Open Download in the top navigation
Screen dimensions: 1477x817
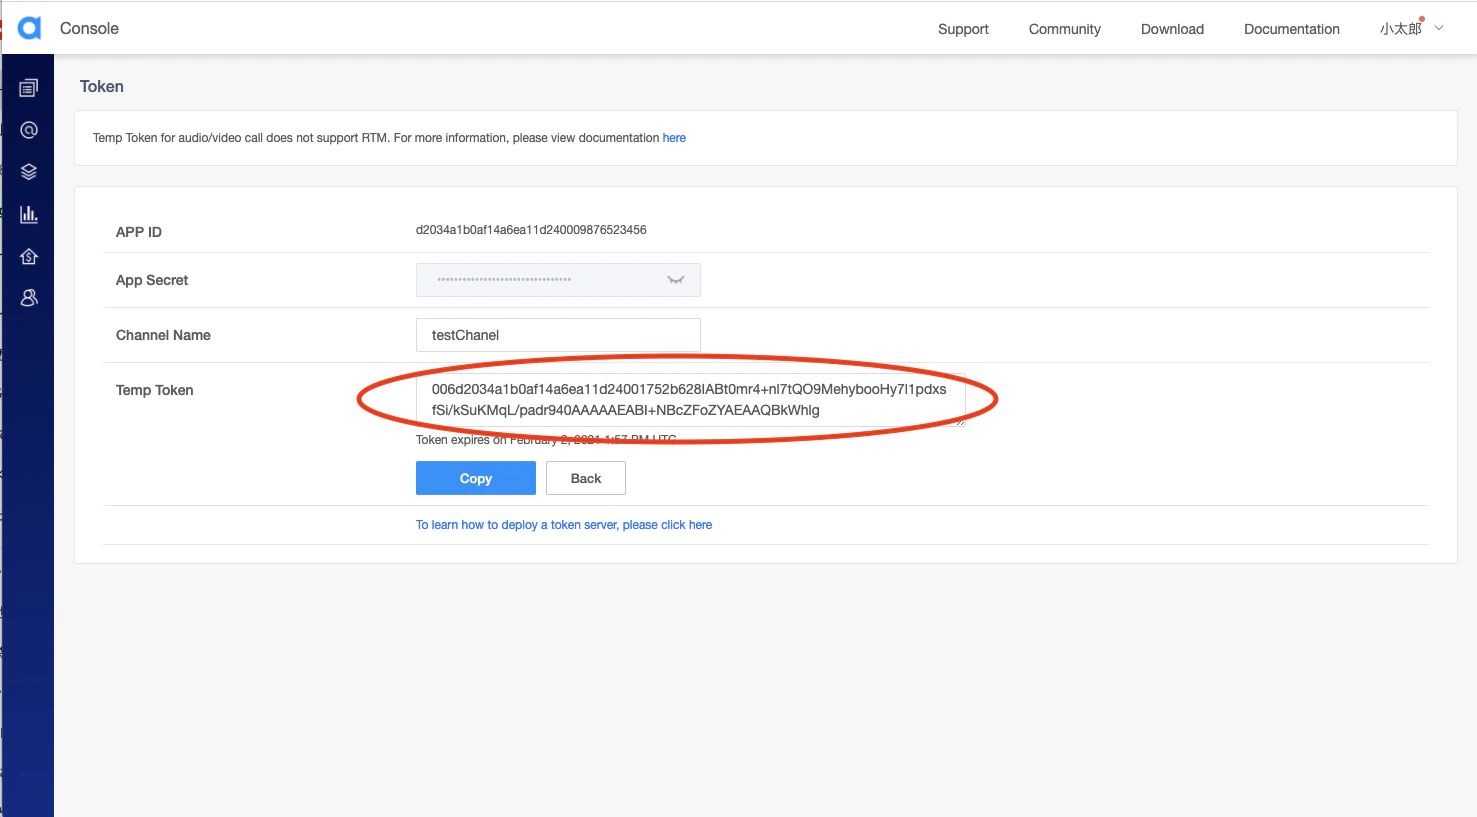pyautogui.click(x=1172, y=29)
